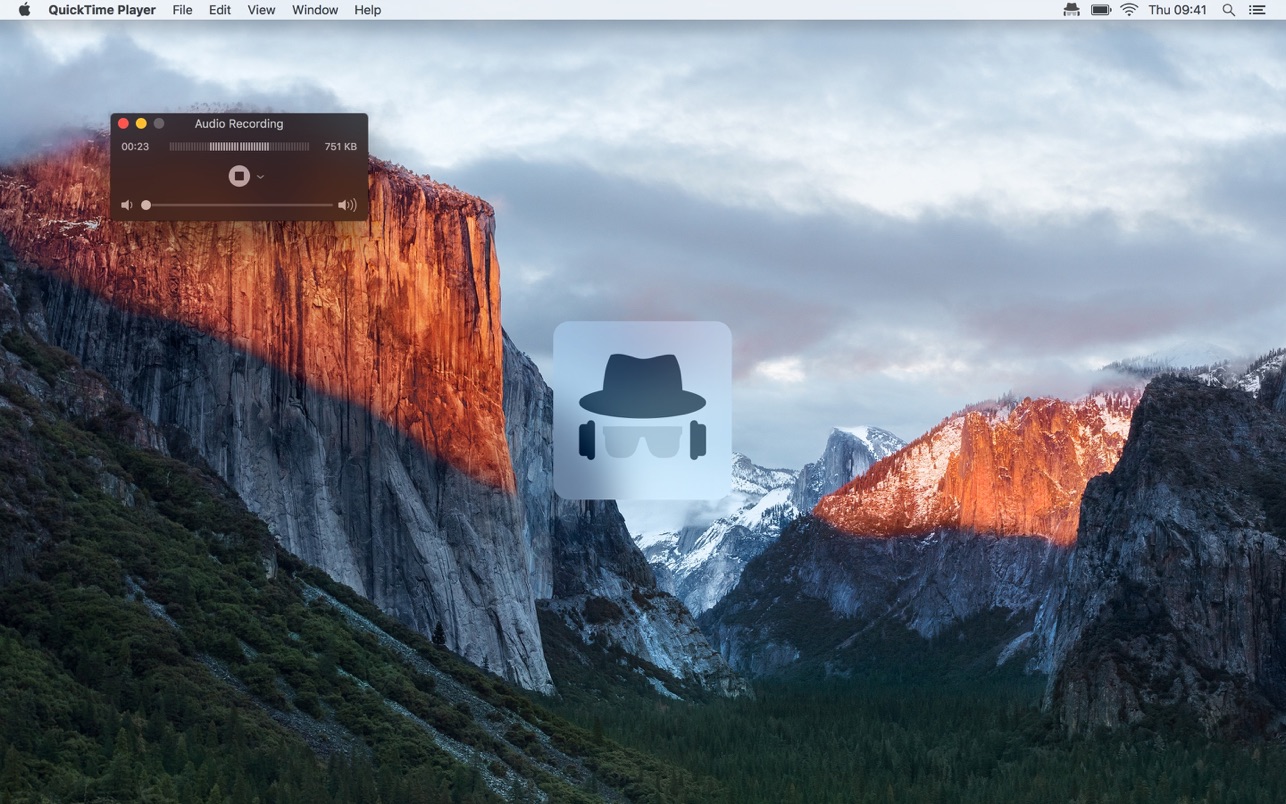Click the volume slider knob
Screen dimensions: 1286x804
tap(146, 205)
